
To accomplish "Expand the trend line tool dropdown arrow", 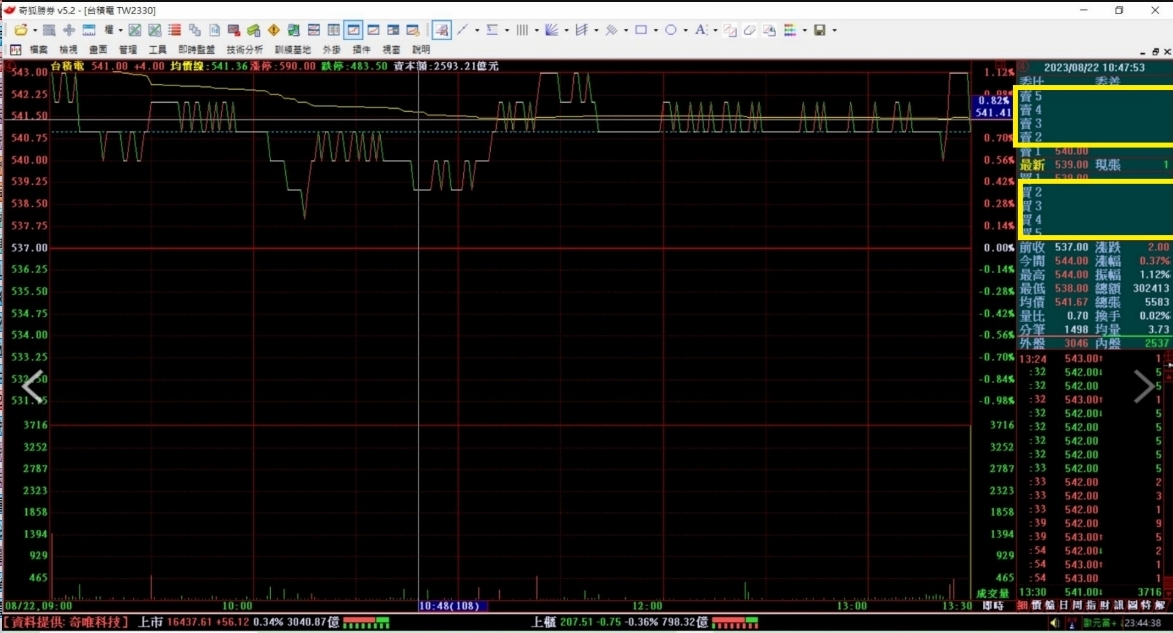I will 476,30.
